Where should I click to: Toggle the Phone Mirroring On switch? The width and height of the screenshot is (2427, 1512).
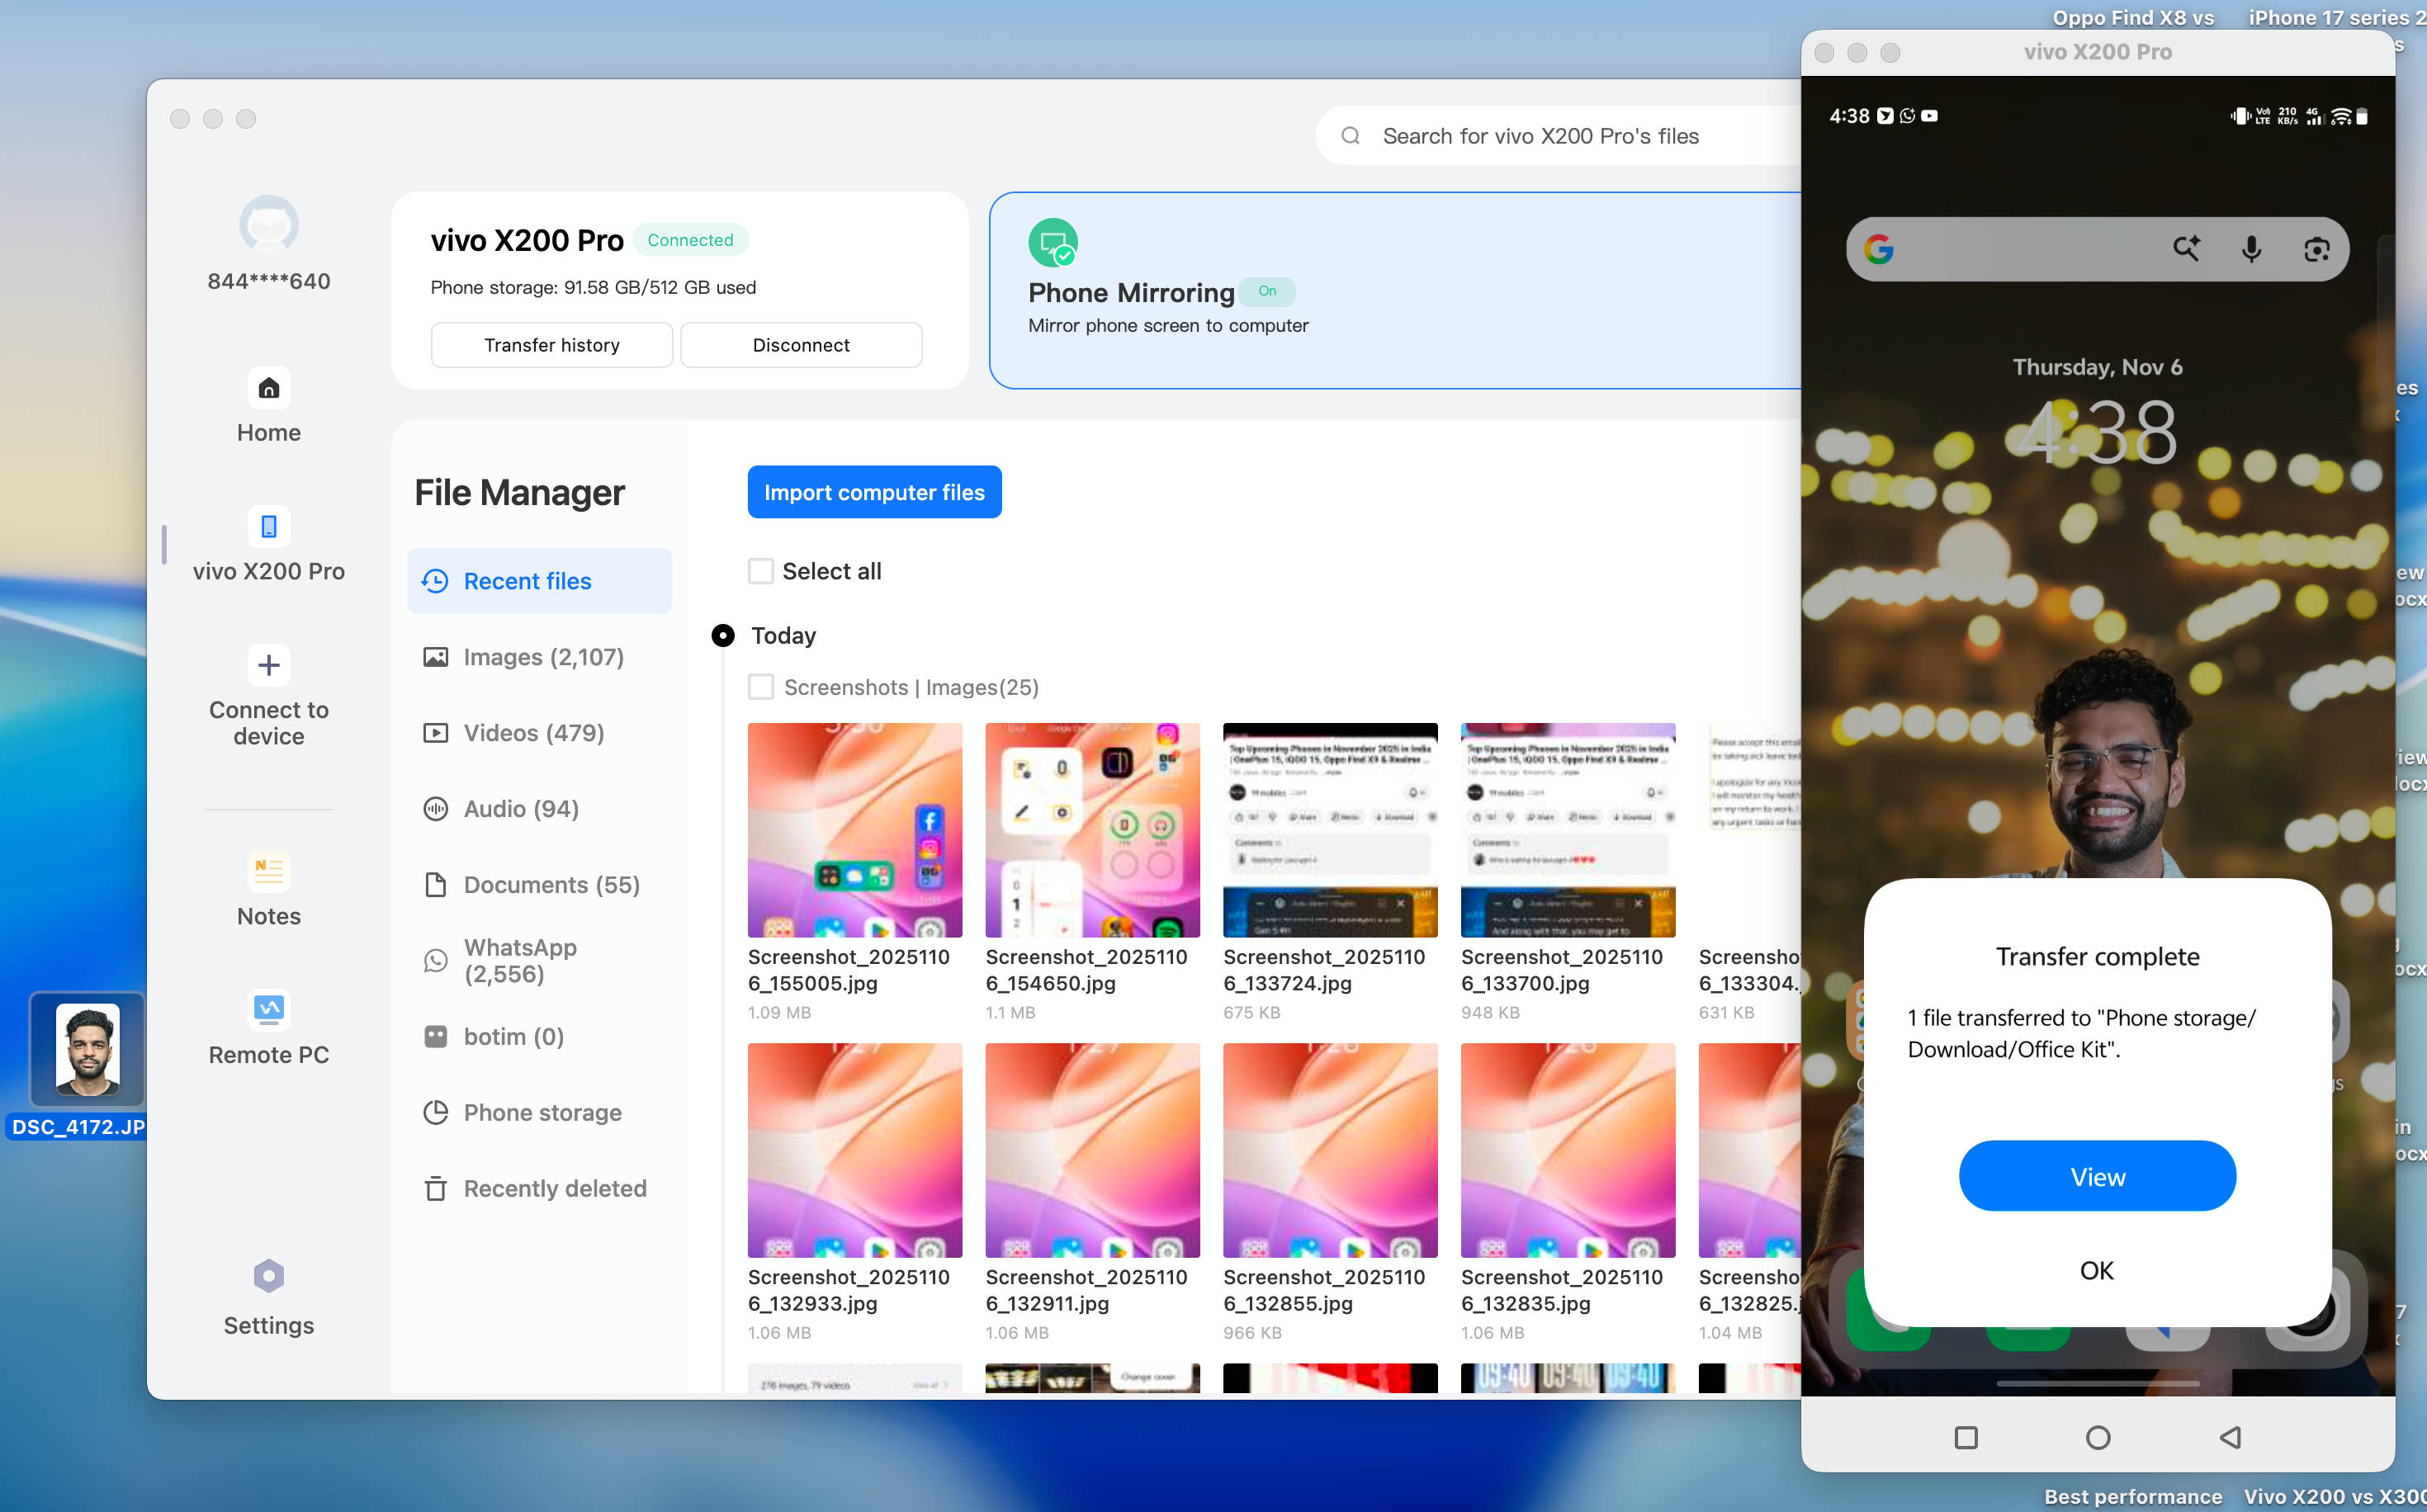(x=1266, y=291)
